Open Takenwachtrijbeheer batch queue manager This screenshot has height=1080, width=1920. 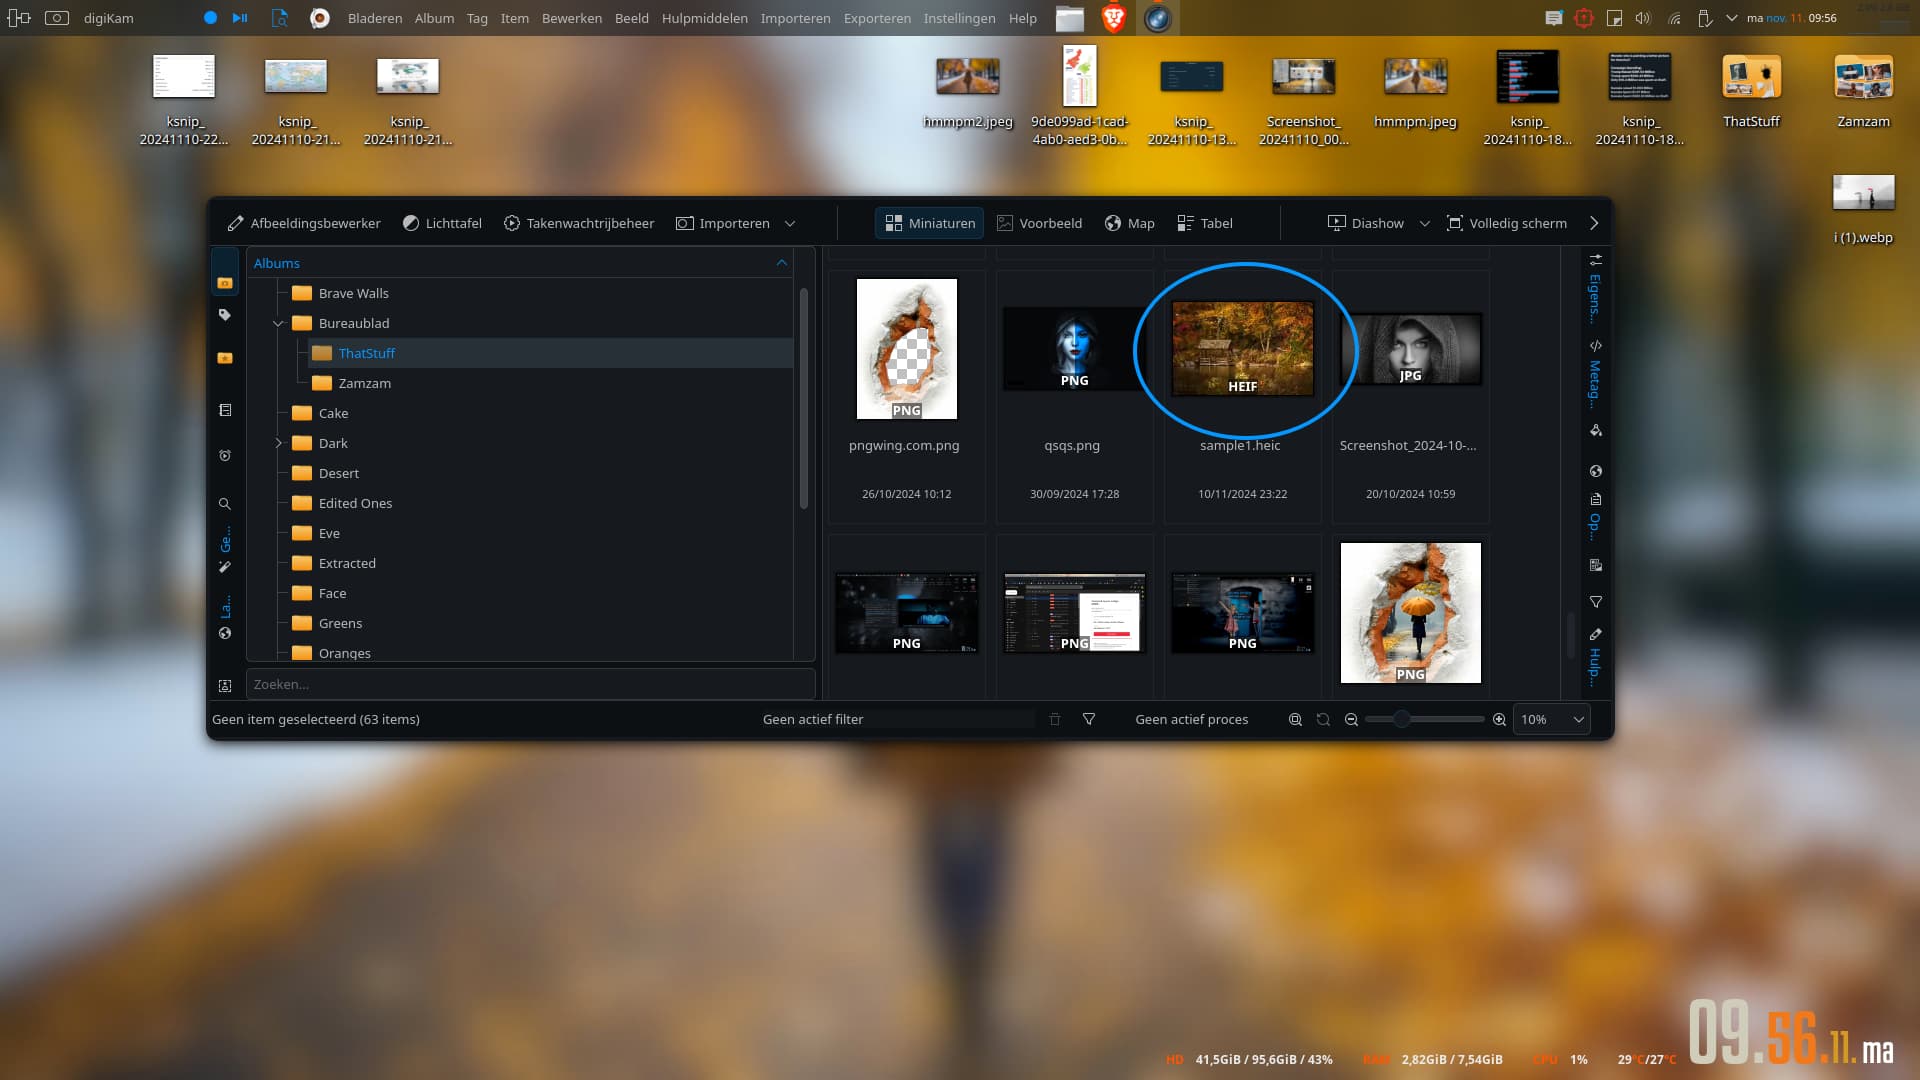point(579,223)
